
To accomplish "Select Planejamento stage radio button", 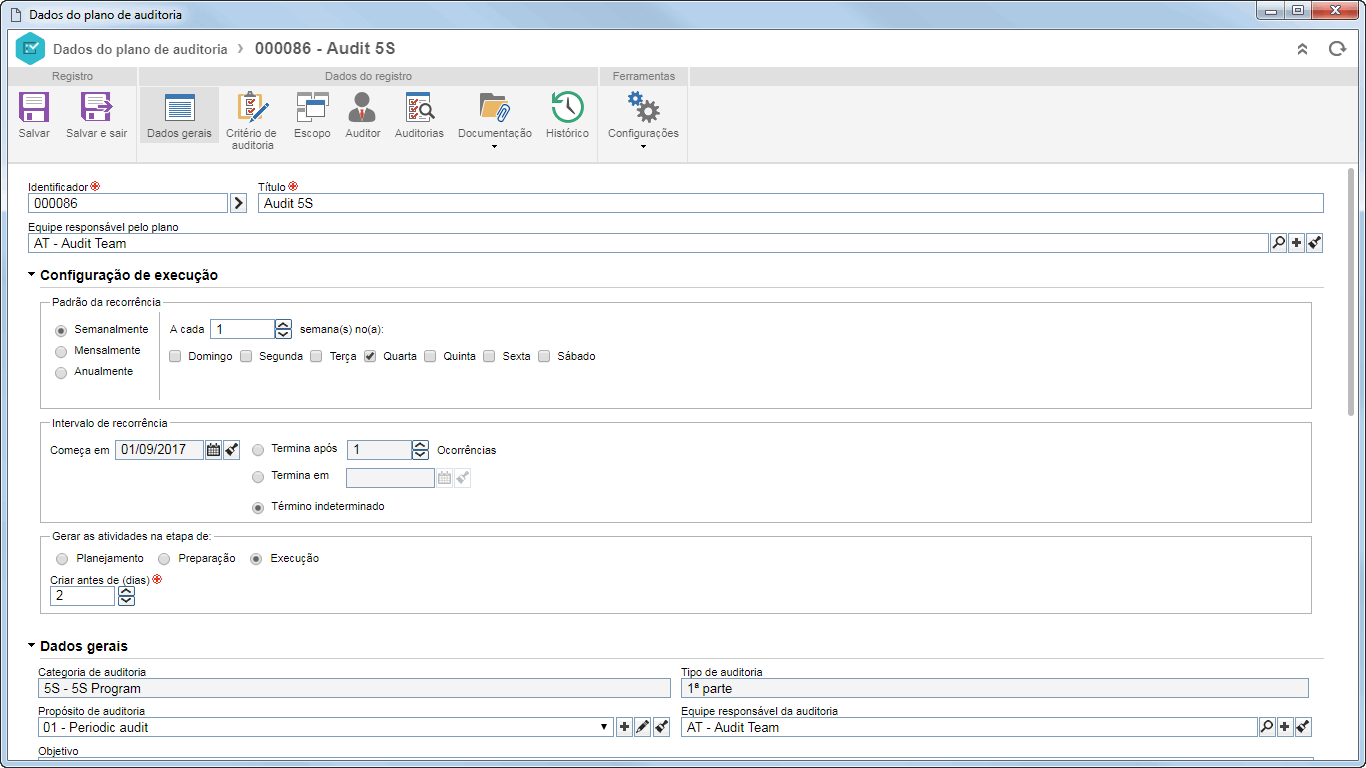I will pyautogui.click(x=62, y=559).
